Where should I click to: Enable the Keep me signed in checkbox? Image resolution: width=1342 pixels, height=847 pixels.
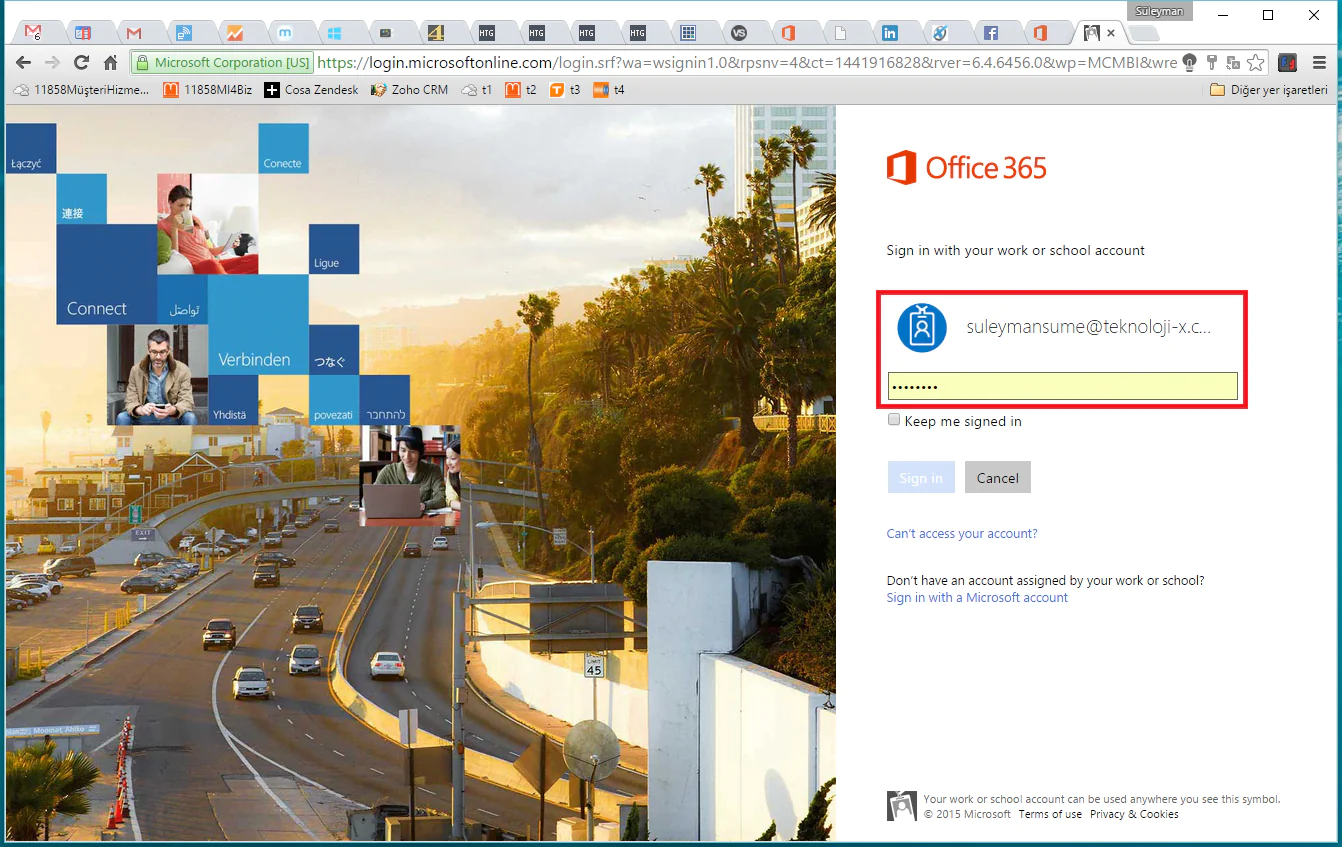point(893,419)
